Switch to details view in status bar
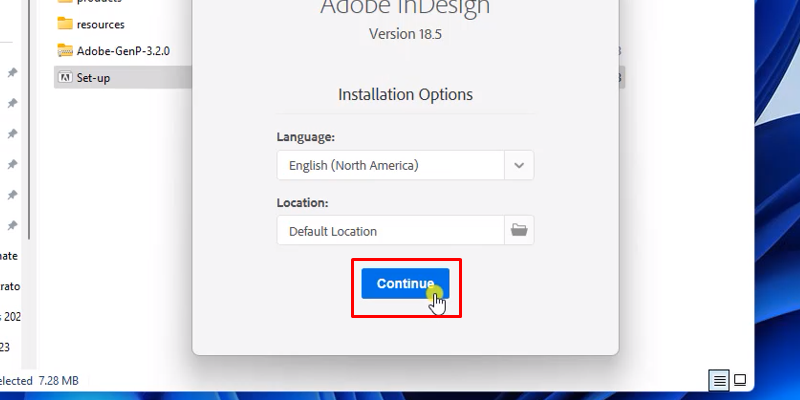 pyautogui.click(x=719, y=380)
